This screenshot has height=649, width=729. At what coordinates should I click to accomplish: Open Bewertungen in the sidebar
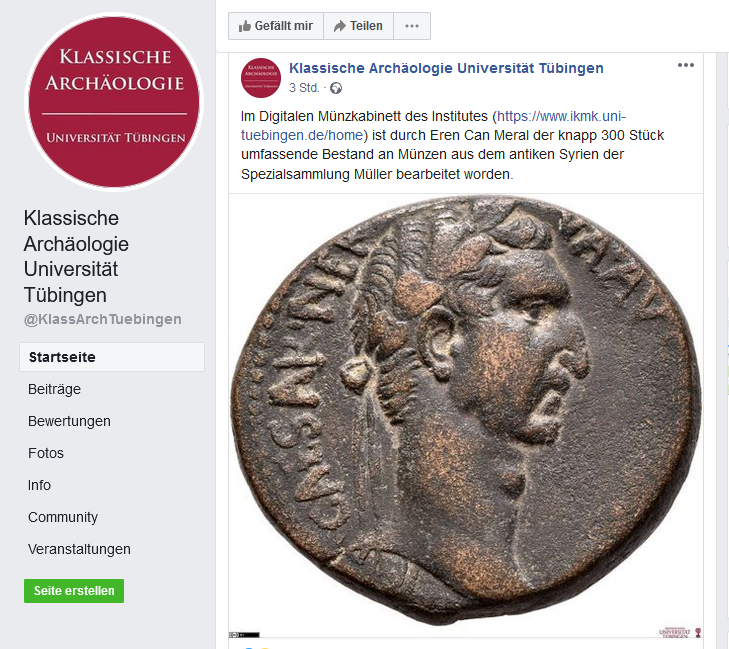(x=69, y=421)
